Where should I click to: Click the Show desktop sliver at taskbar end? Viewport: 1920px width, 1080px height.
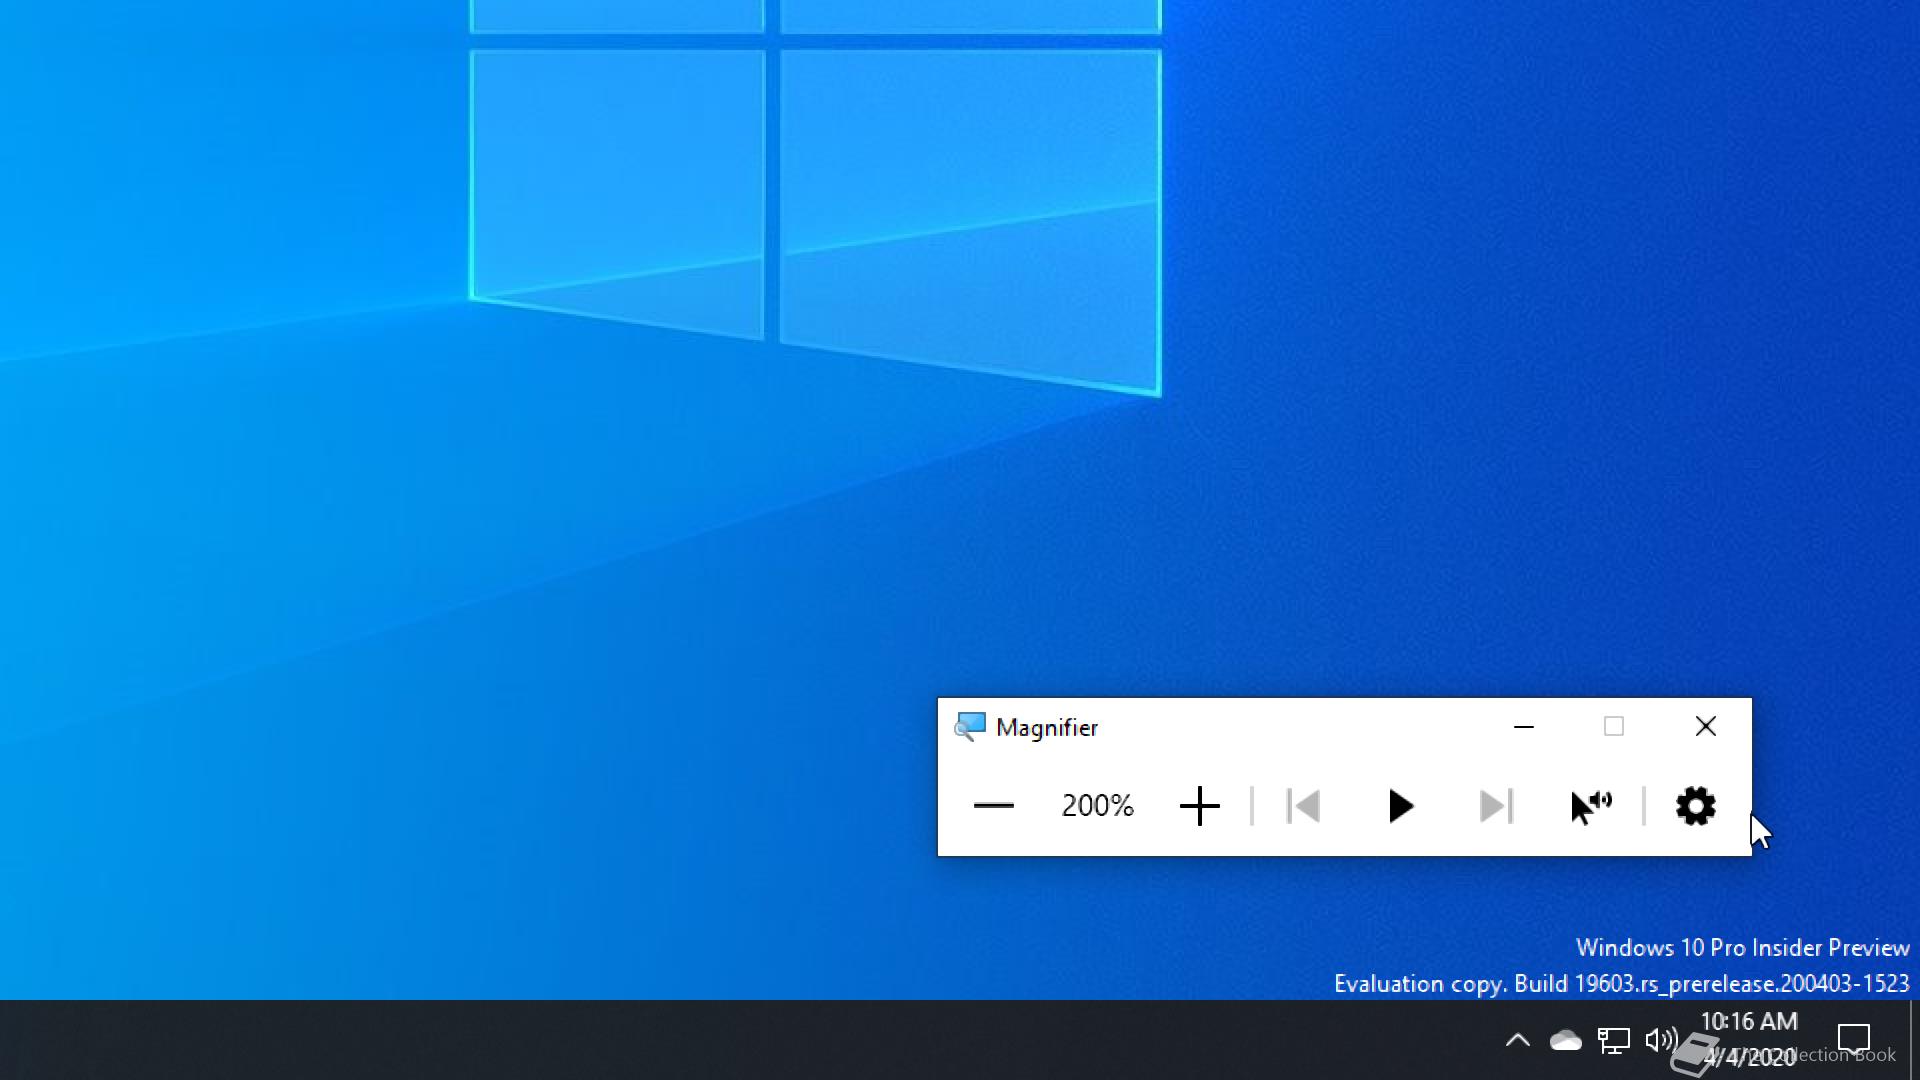point(1914,1040)
